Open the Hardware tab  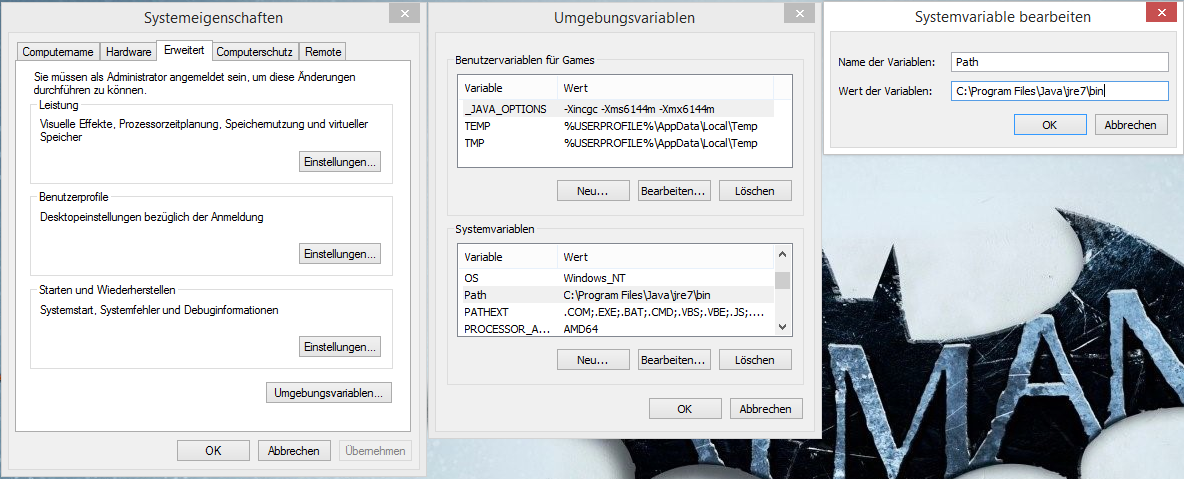(128, 52)
